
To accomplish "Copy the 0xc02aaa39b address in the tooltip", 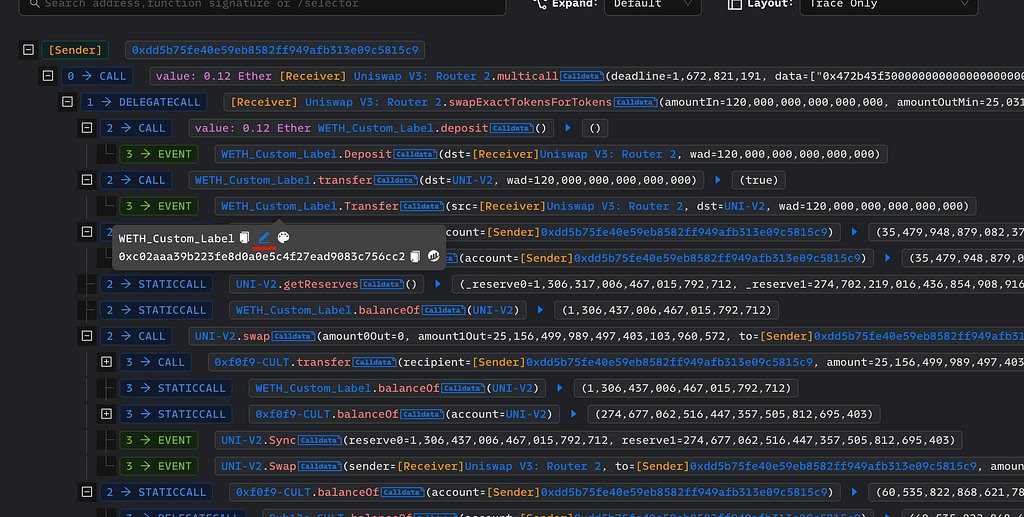I will coord(415,257).
